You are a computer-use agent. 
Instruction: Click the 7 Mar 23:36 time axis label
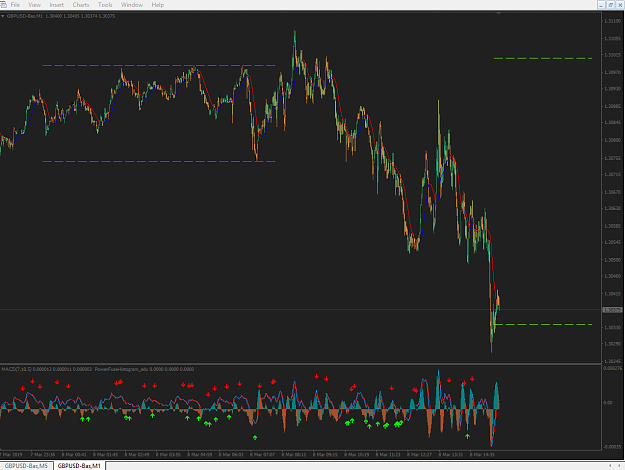pos(43,454)
